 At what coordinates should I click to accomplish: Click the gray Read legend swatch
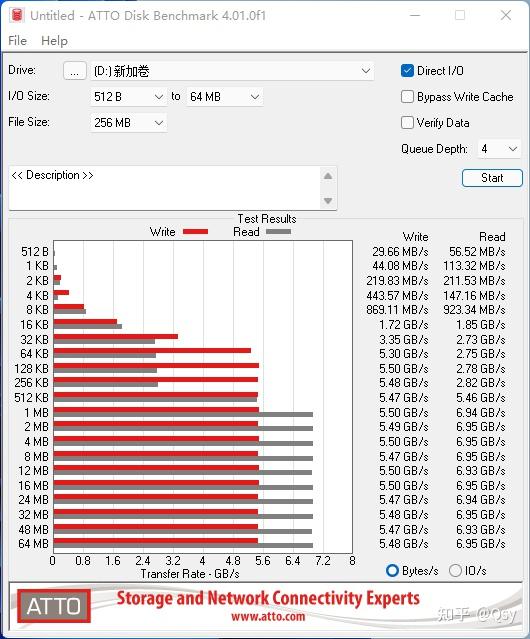point(278,231)
